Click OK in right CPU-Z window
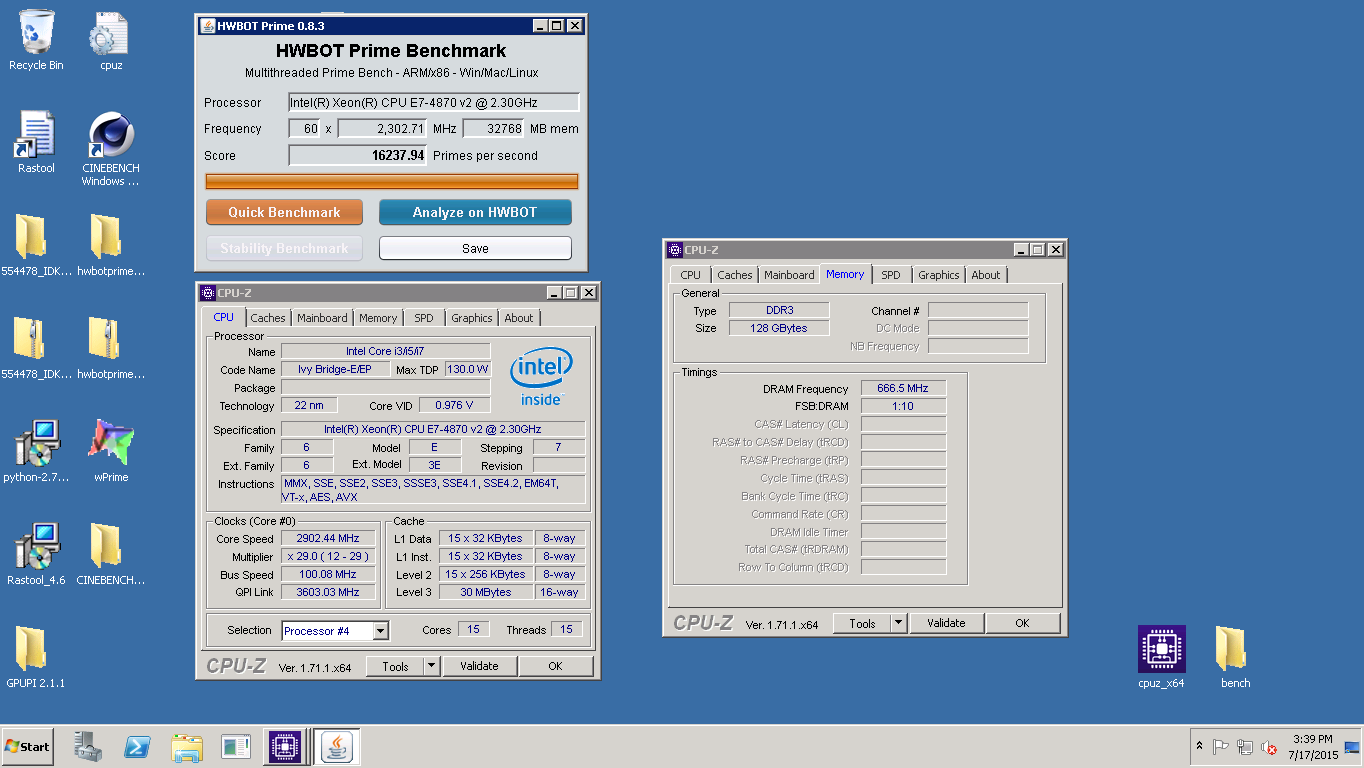This screenshot has height=768, width=1364. pos(1022,623)
